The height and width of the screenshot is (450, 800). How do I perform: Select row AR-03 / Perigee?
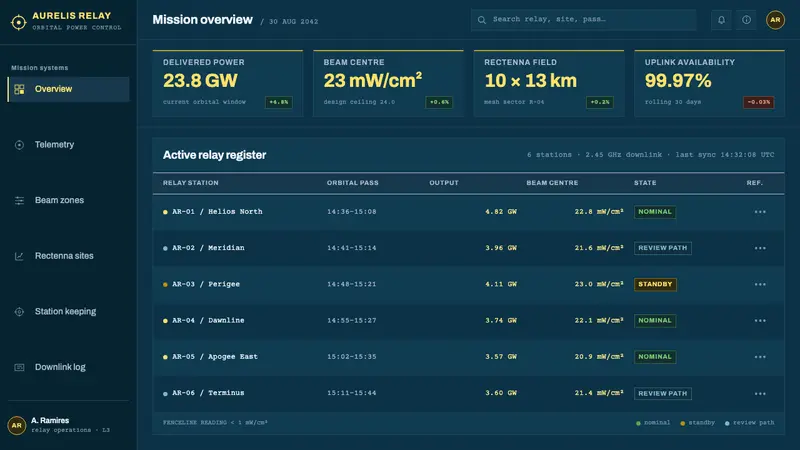pos(468,284)
